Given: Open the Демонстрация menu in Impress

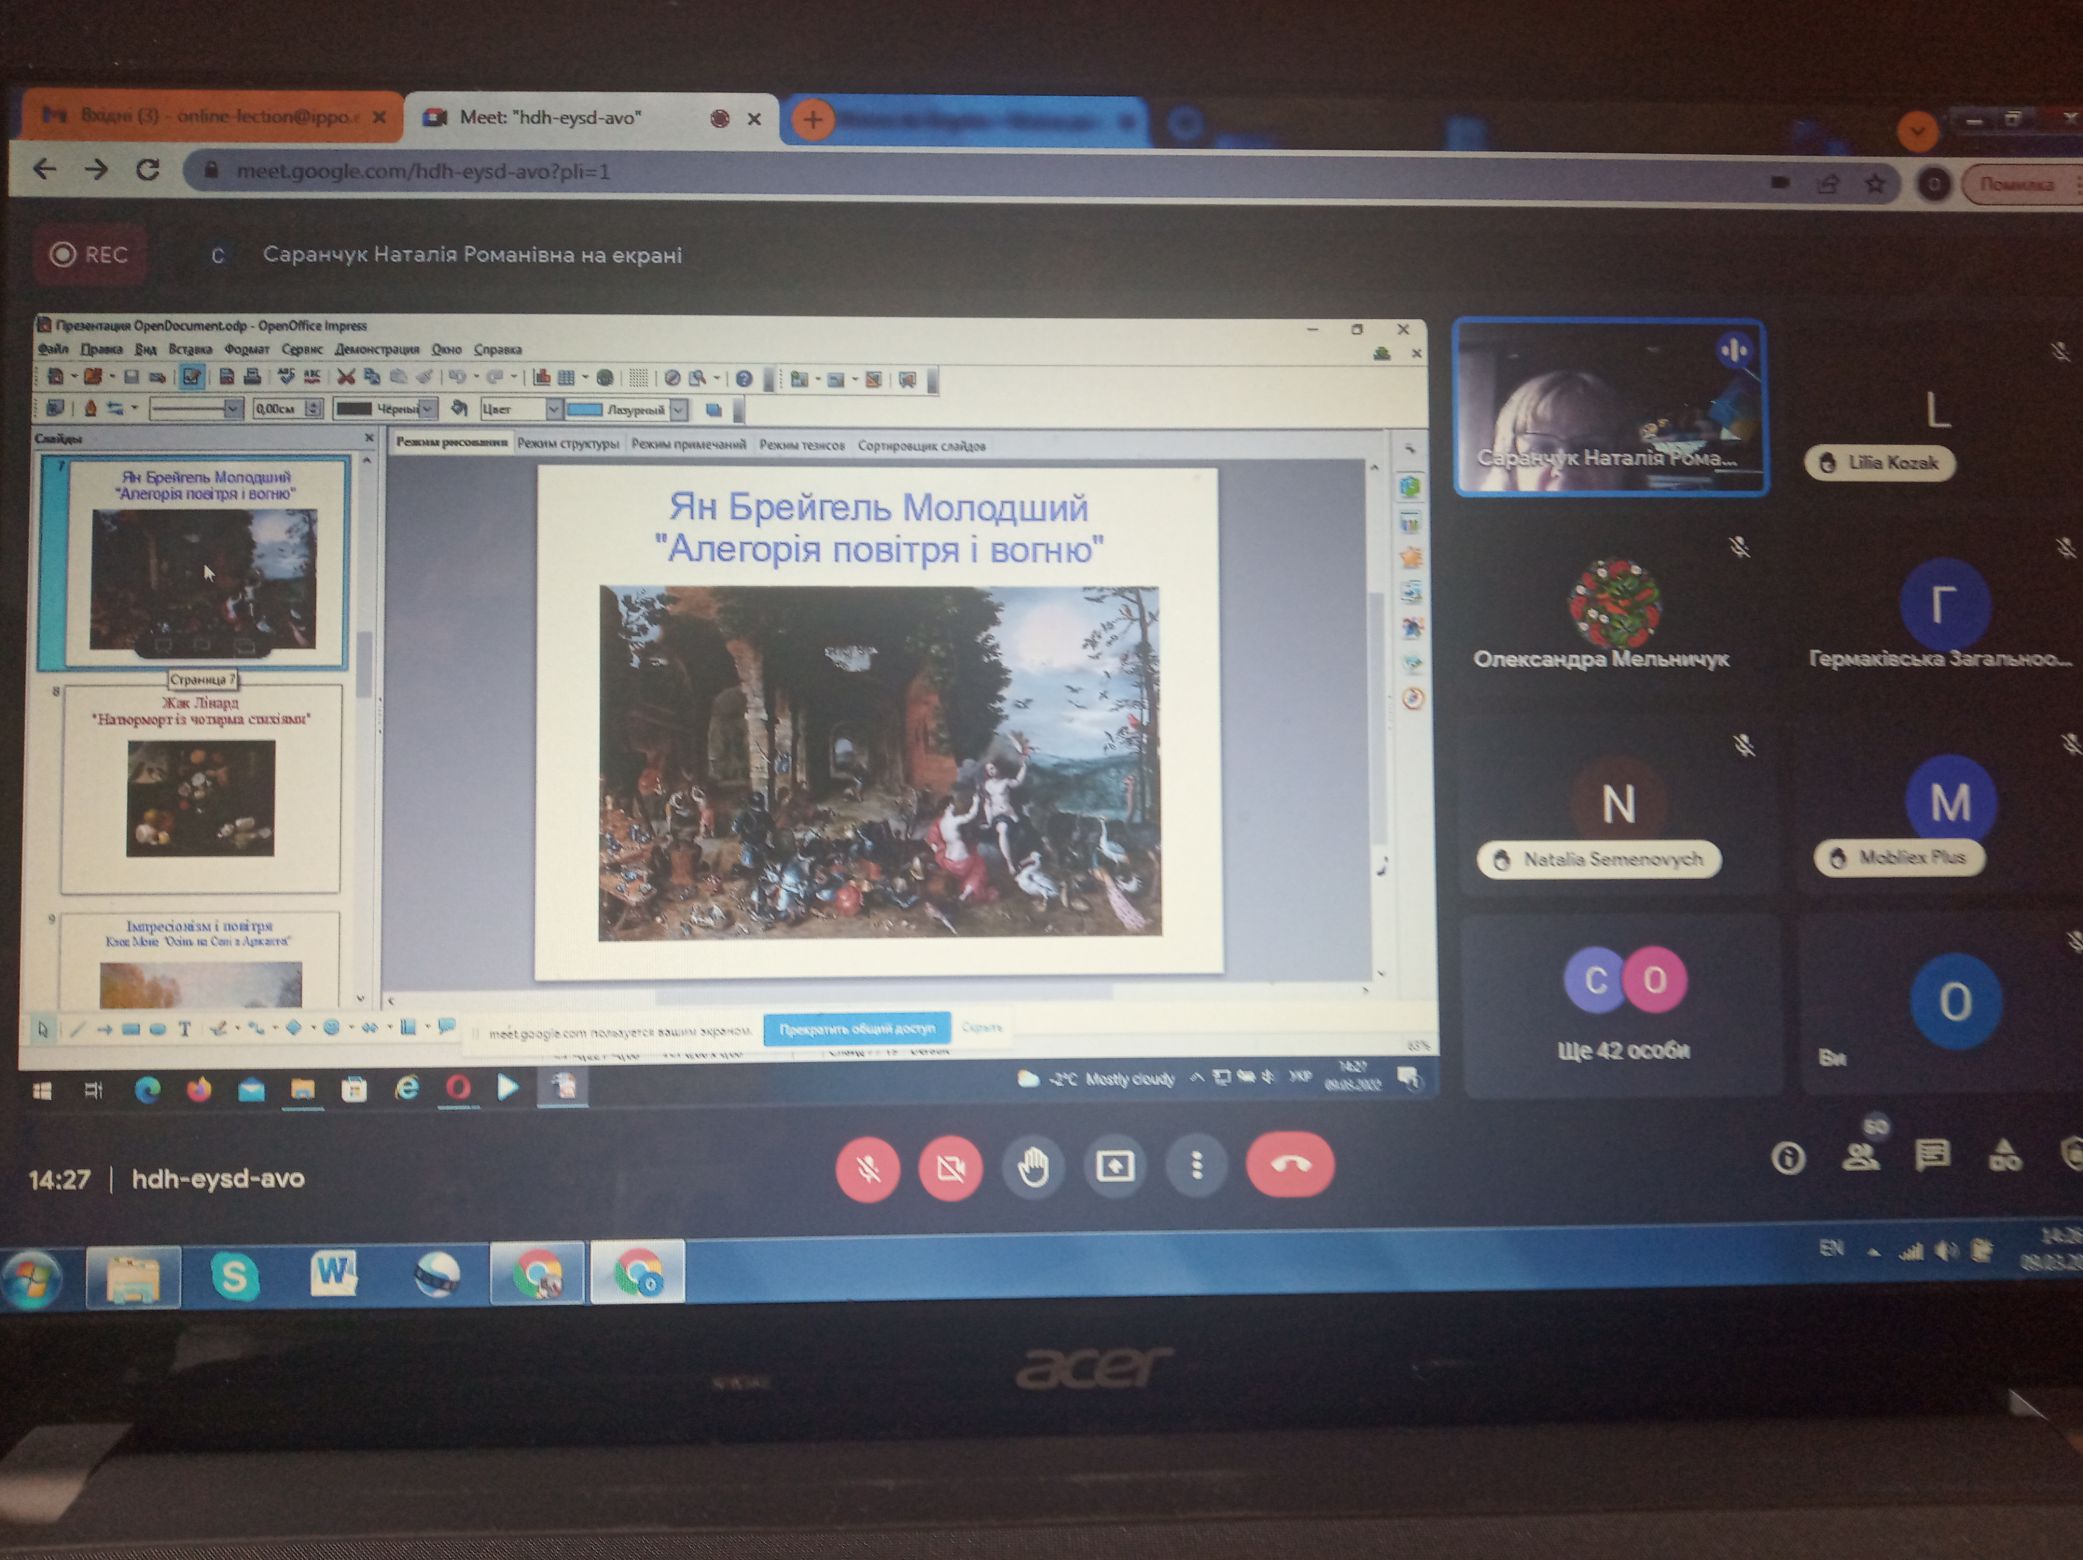Looking at the screenshot, I should coord(377,349).
